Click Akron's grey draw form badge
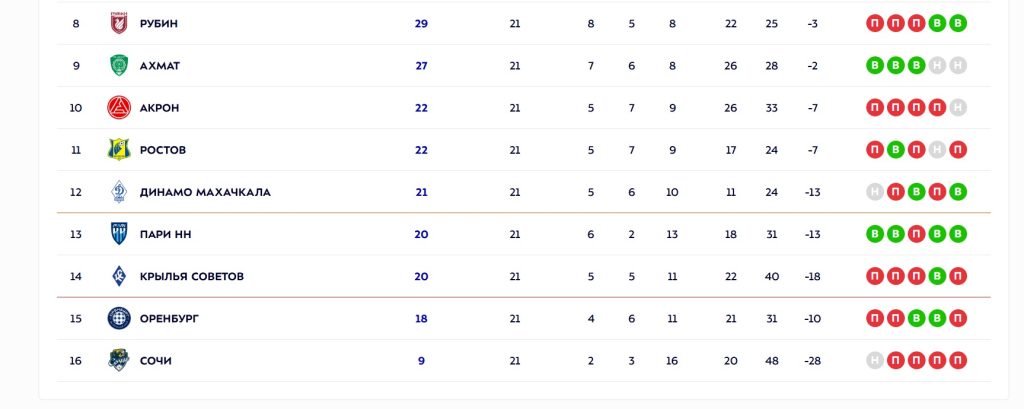1024x409 pixels. (x=958, y=108)
